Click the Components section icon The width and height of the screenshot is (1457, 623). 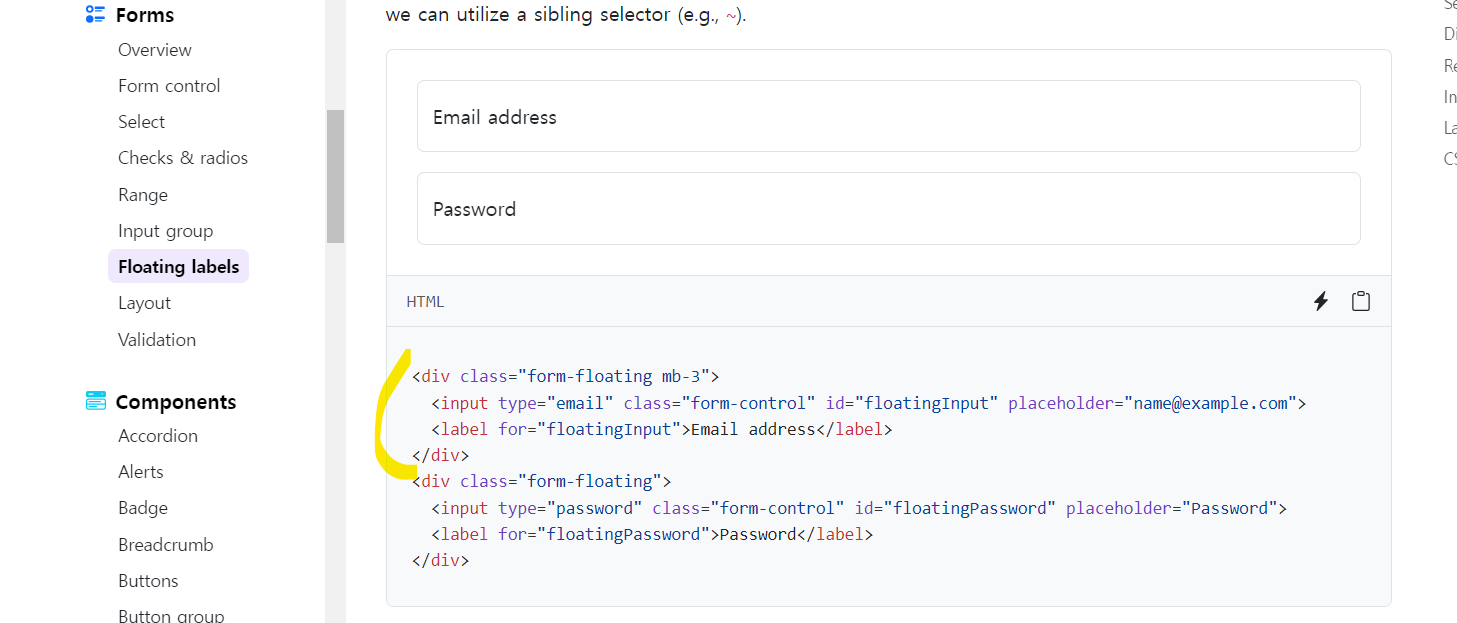[x=95, y=401]
